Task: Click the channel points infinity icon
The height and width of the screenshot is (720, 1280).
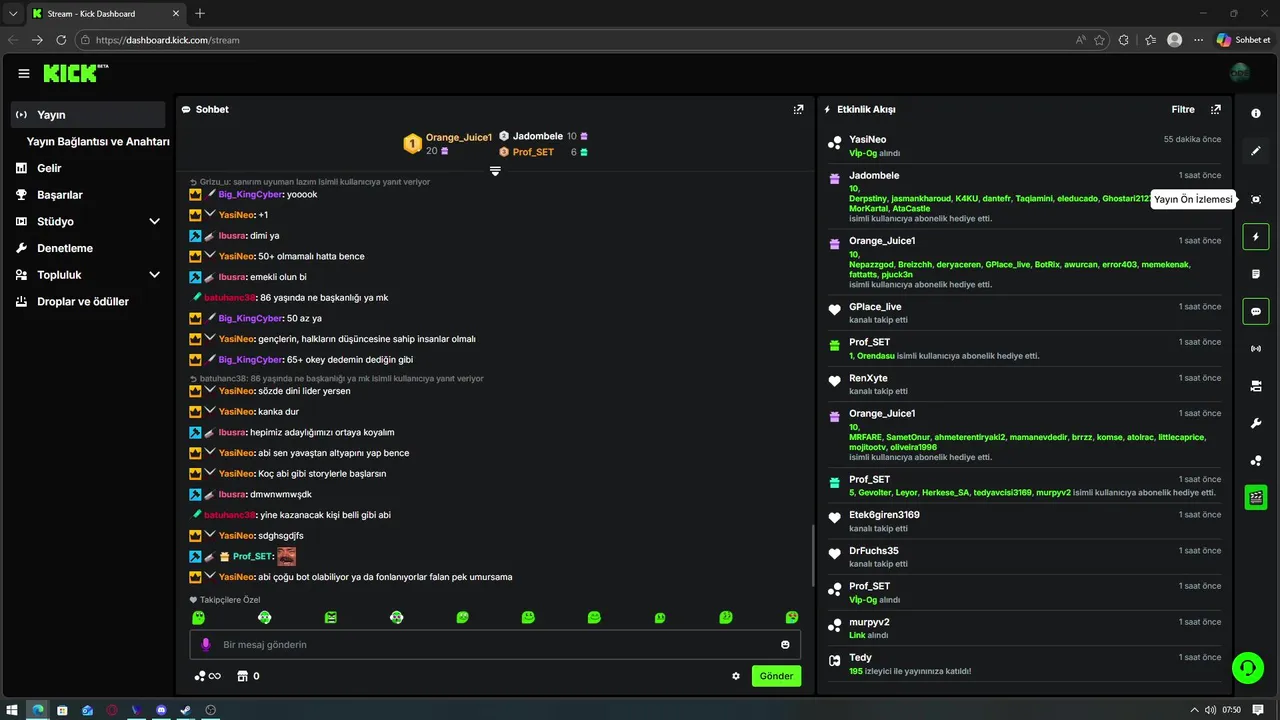Action: coord(207,676)
